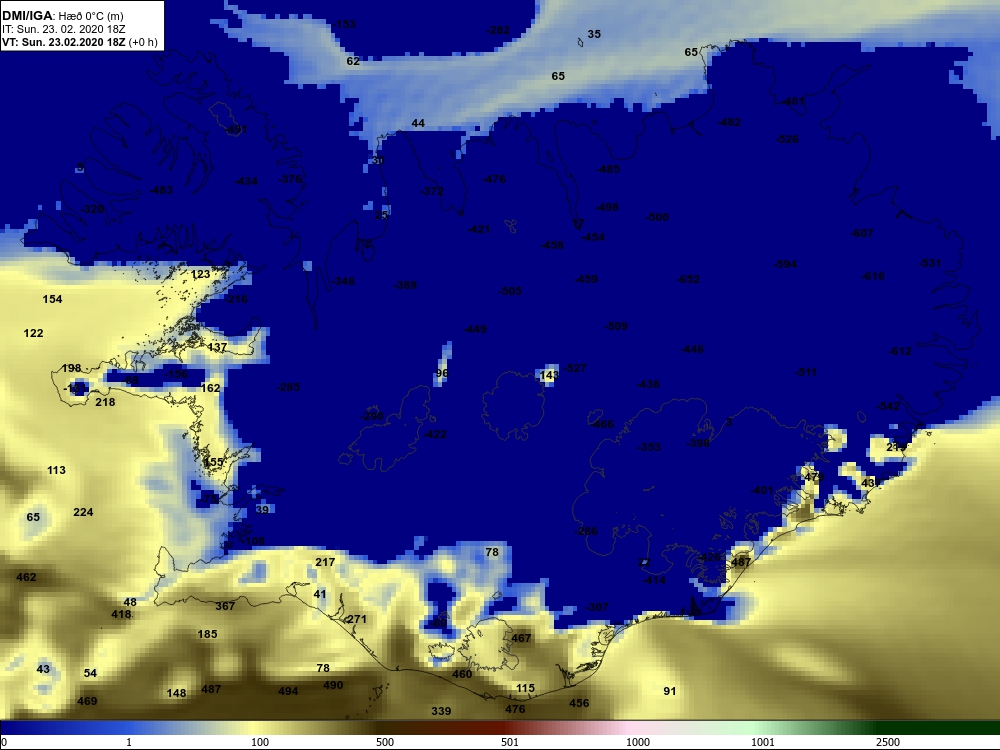
Task: Click the map value '217' in the southwest lowlands
Action: point(325,562)
